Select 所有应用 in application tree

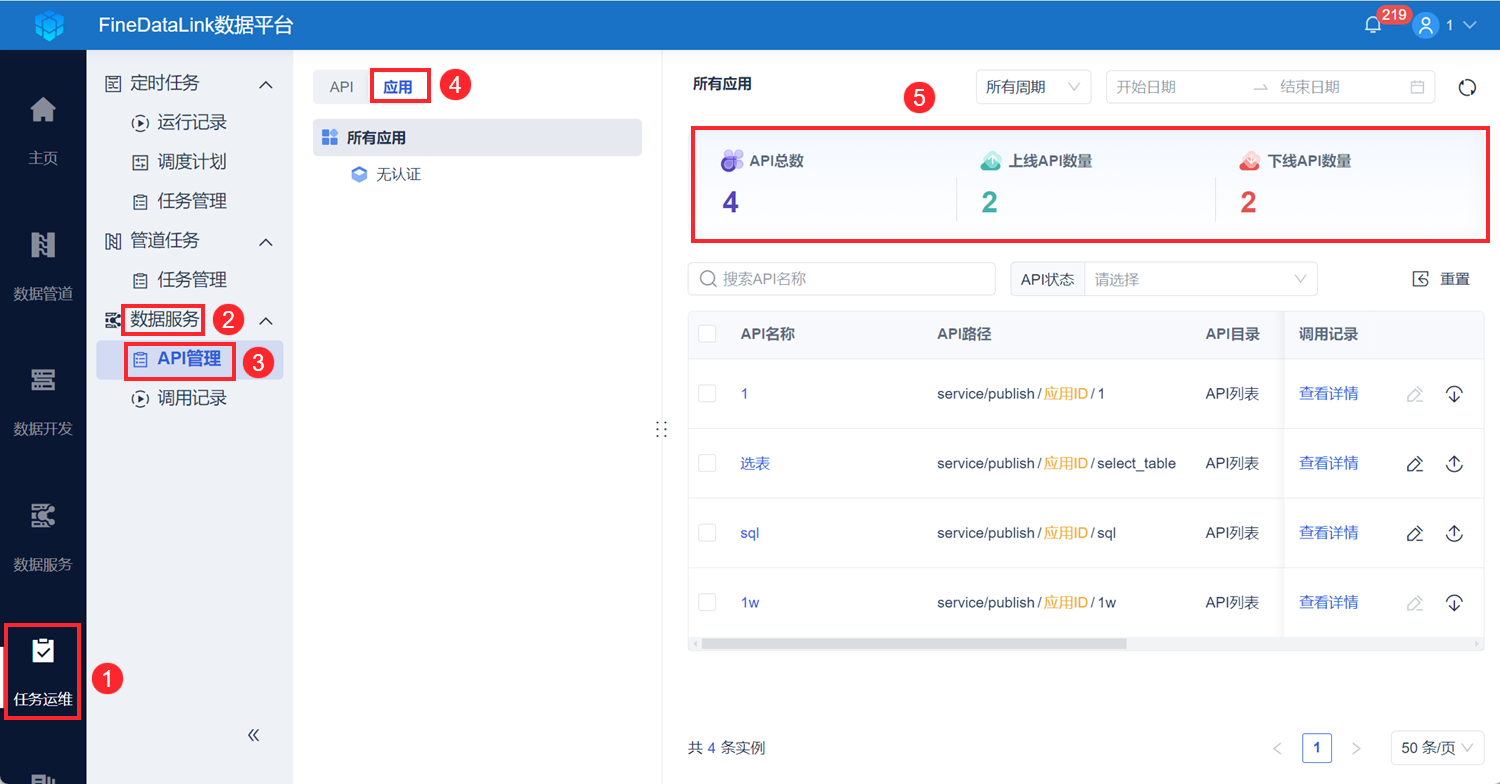[477, 138]
